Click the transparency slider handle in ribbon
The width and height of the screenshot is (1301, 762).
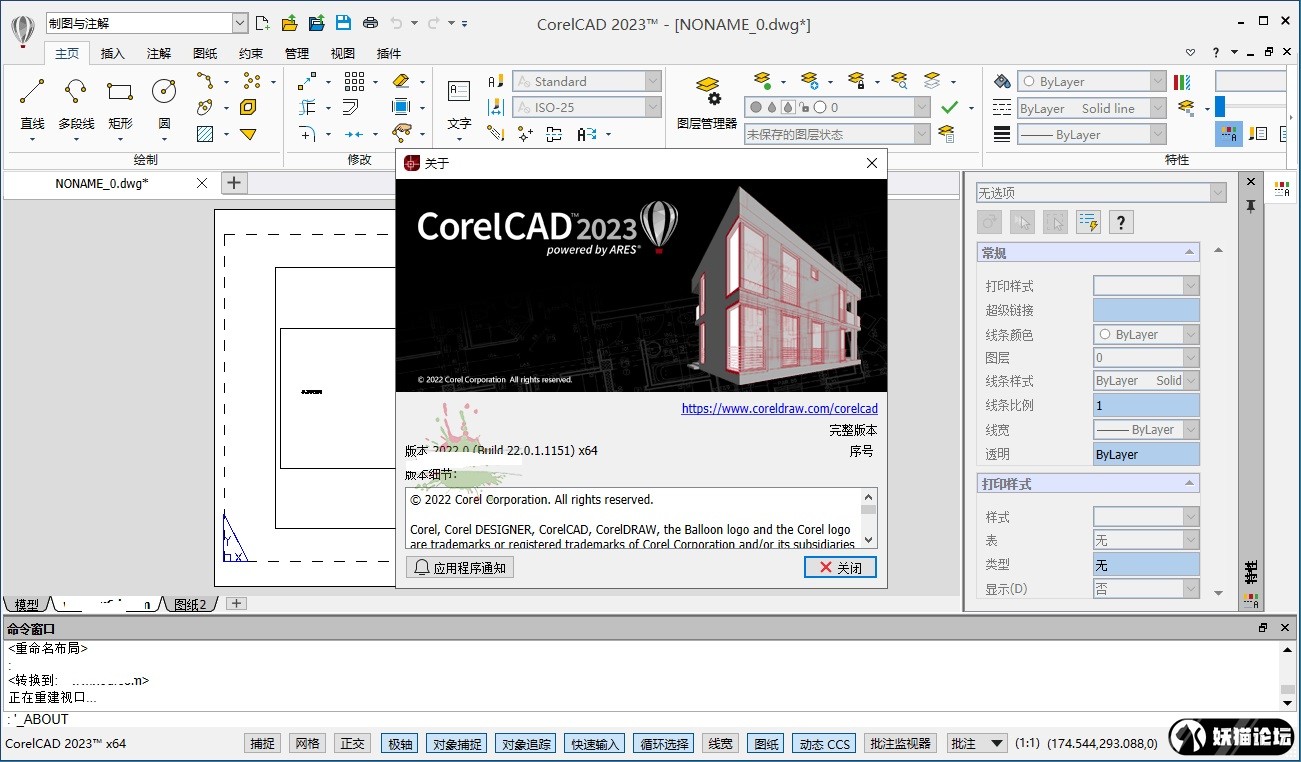1221,107
